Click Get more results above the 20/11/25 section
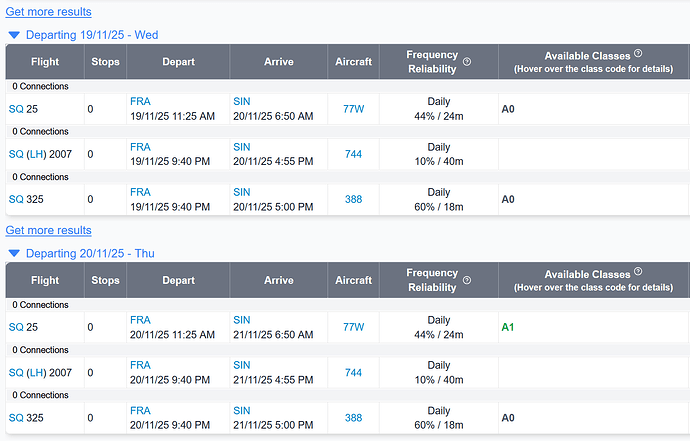690x441 pixels. coord(48,230)
